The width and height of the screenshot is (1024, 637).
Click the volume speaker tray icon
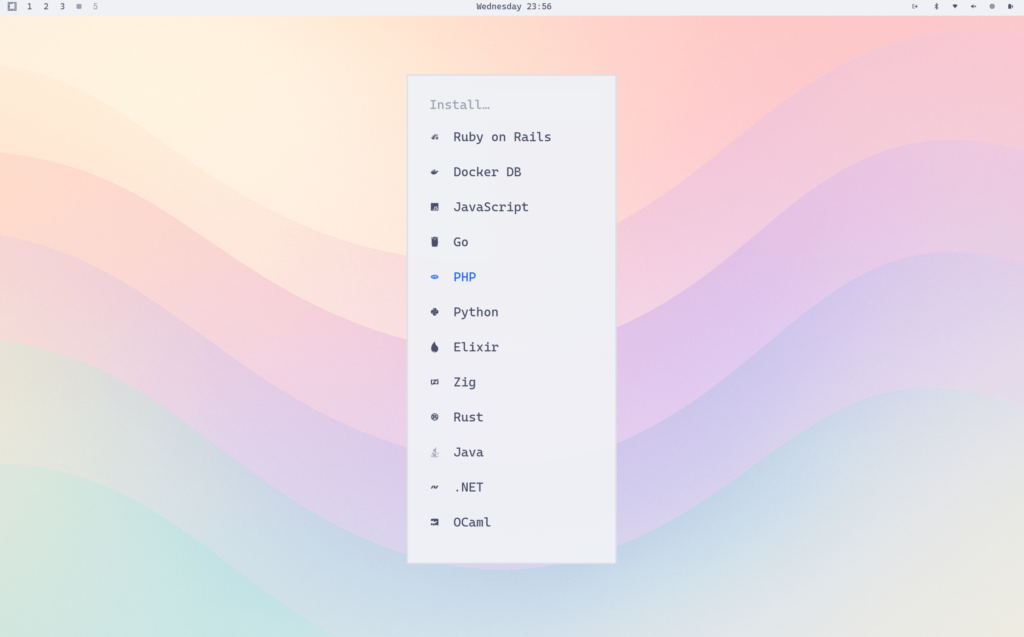974,7
